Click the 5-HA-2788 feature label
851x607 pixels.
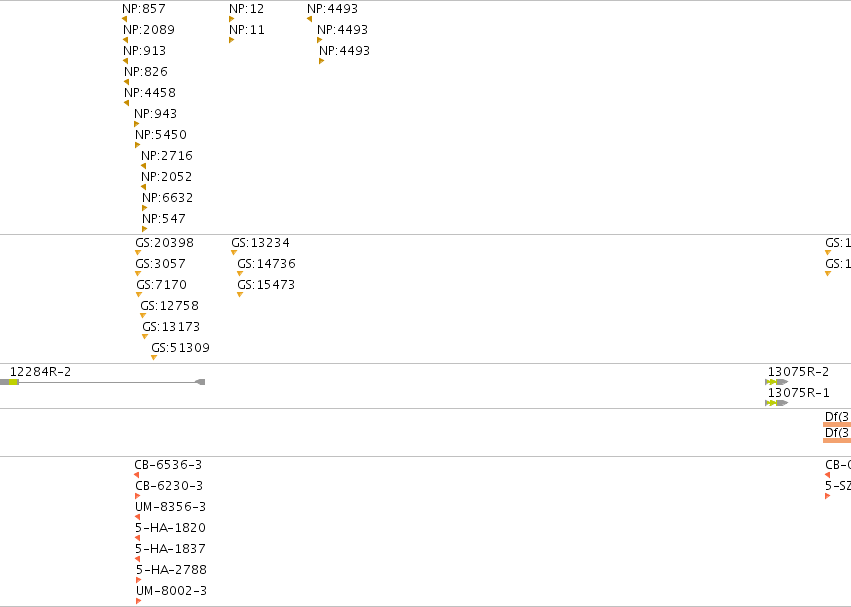pyautogui.click(x=170, y=570)
